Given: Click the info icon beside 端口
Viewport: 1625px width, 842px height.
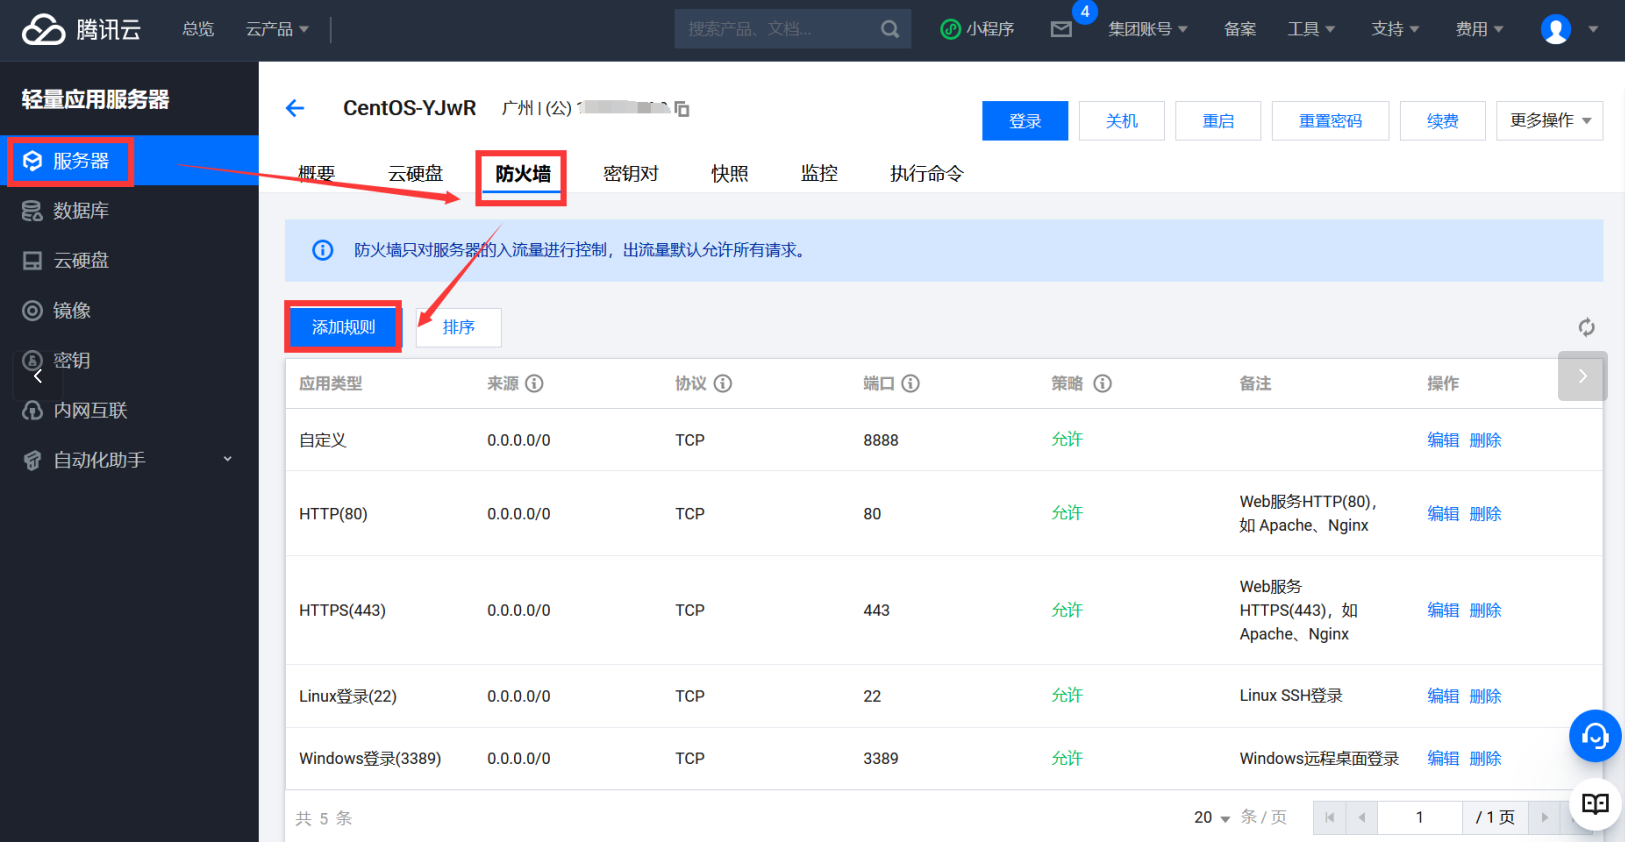Looking at the screenshot, I should point(910,383).
